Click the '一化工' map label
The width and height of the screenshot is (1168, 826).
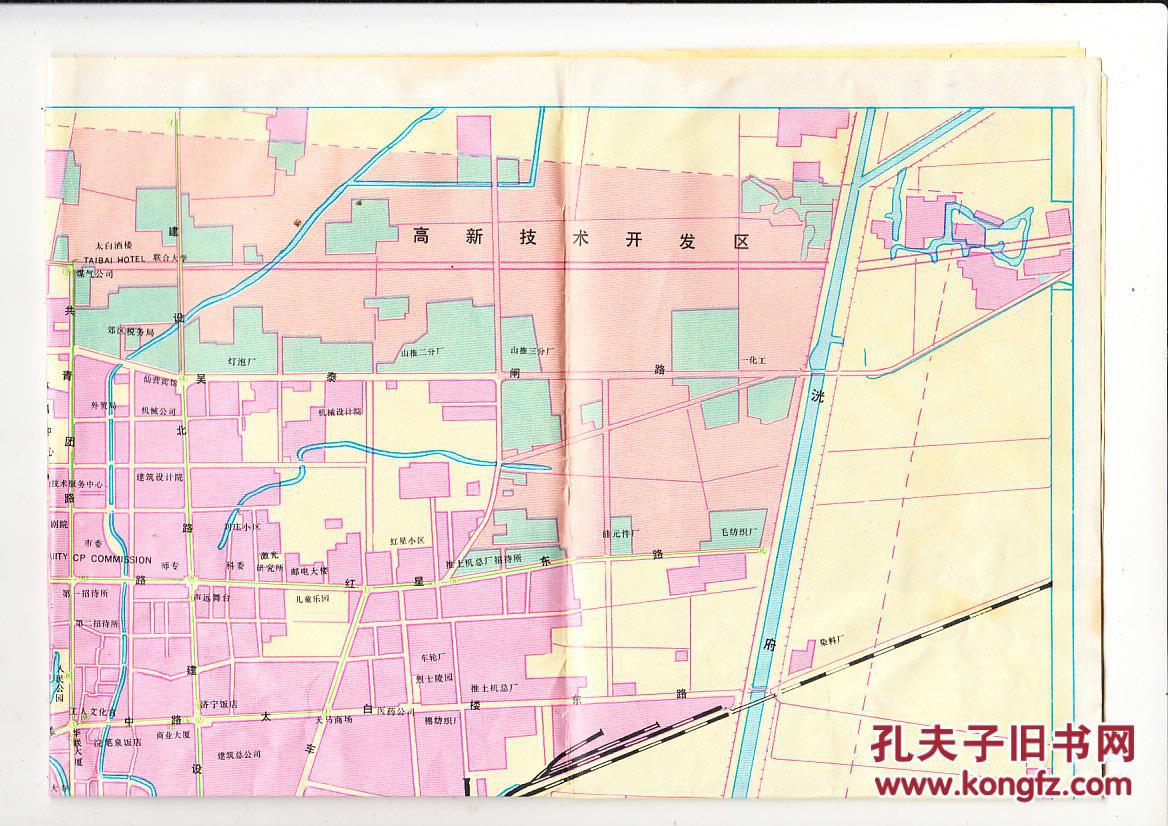753,360
